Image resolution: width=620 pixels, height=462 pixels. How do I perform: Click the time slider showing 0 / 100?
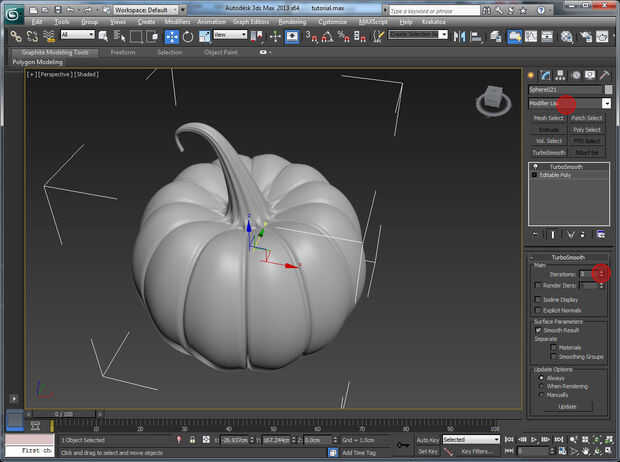pos(63,413)
